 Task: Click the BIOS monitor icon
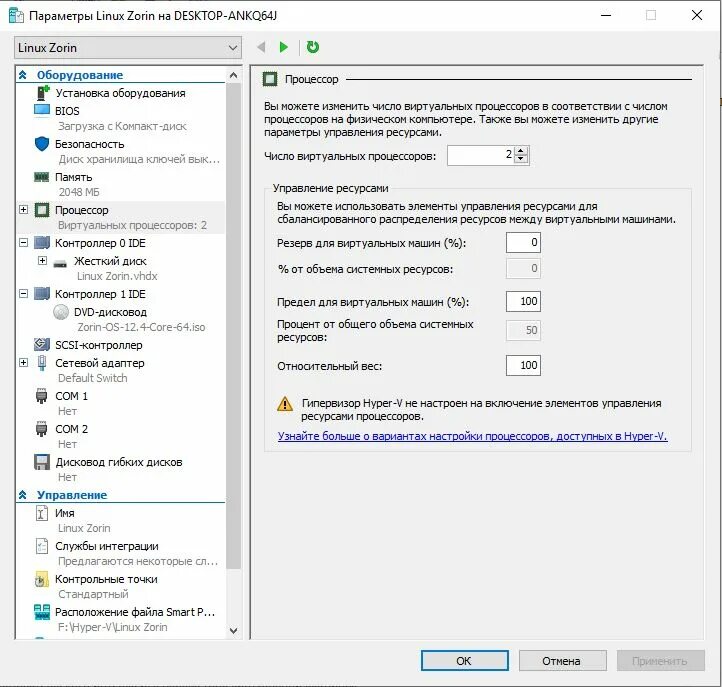click(41, 111)
